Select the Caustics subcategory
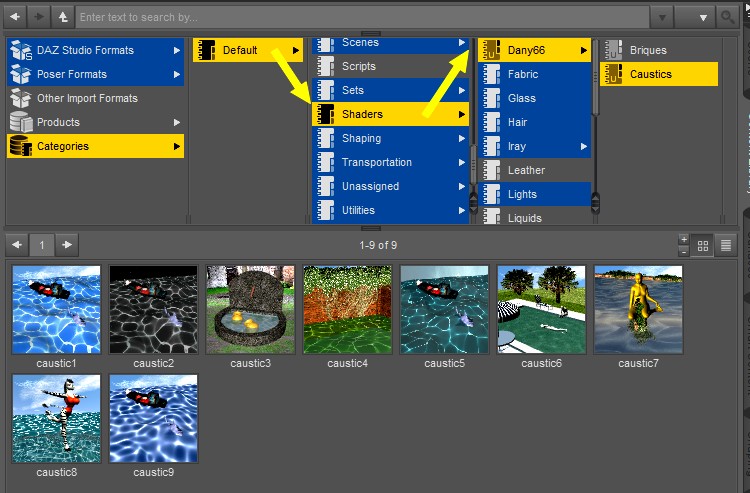The image size is (750, 493). (x=659, y=74)
